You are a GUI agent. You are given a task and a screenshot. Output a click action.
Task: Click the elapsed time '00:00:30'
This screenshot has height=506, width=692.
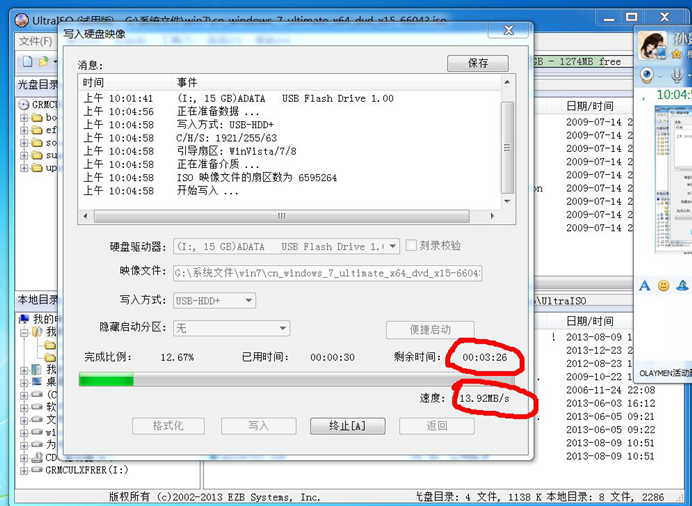coord(332,357)
